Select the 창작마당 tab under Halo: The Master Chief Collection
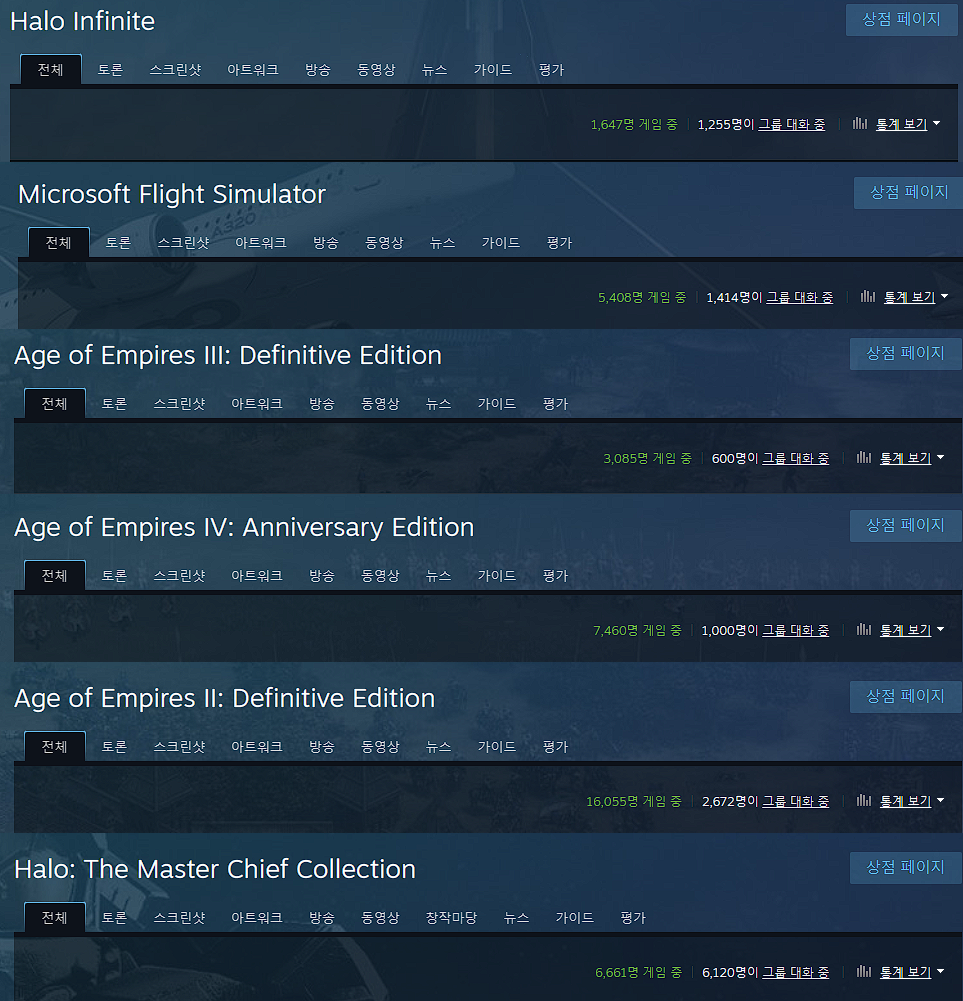 (x=451, y=917)
